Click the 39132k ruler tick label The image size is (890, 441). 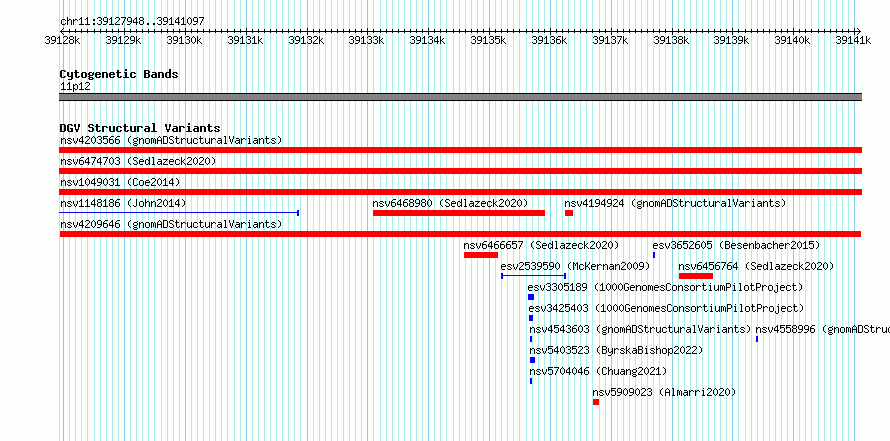306,40
